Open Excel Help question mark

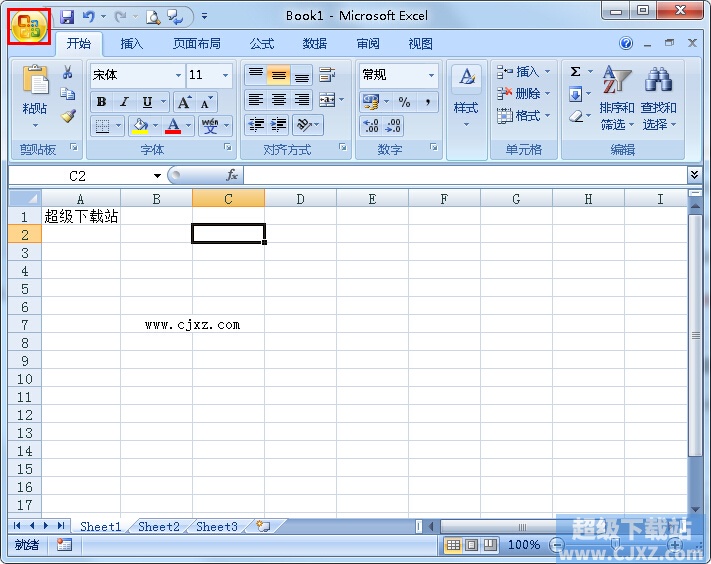point(626,44)
